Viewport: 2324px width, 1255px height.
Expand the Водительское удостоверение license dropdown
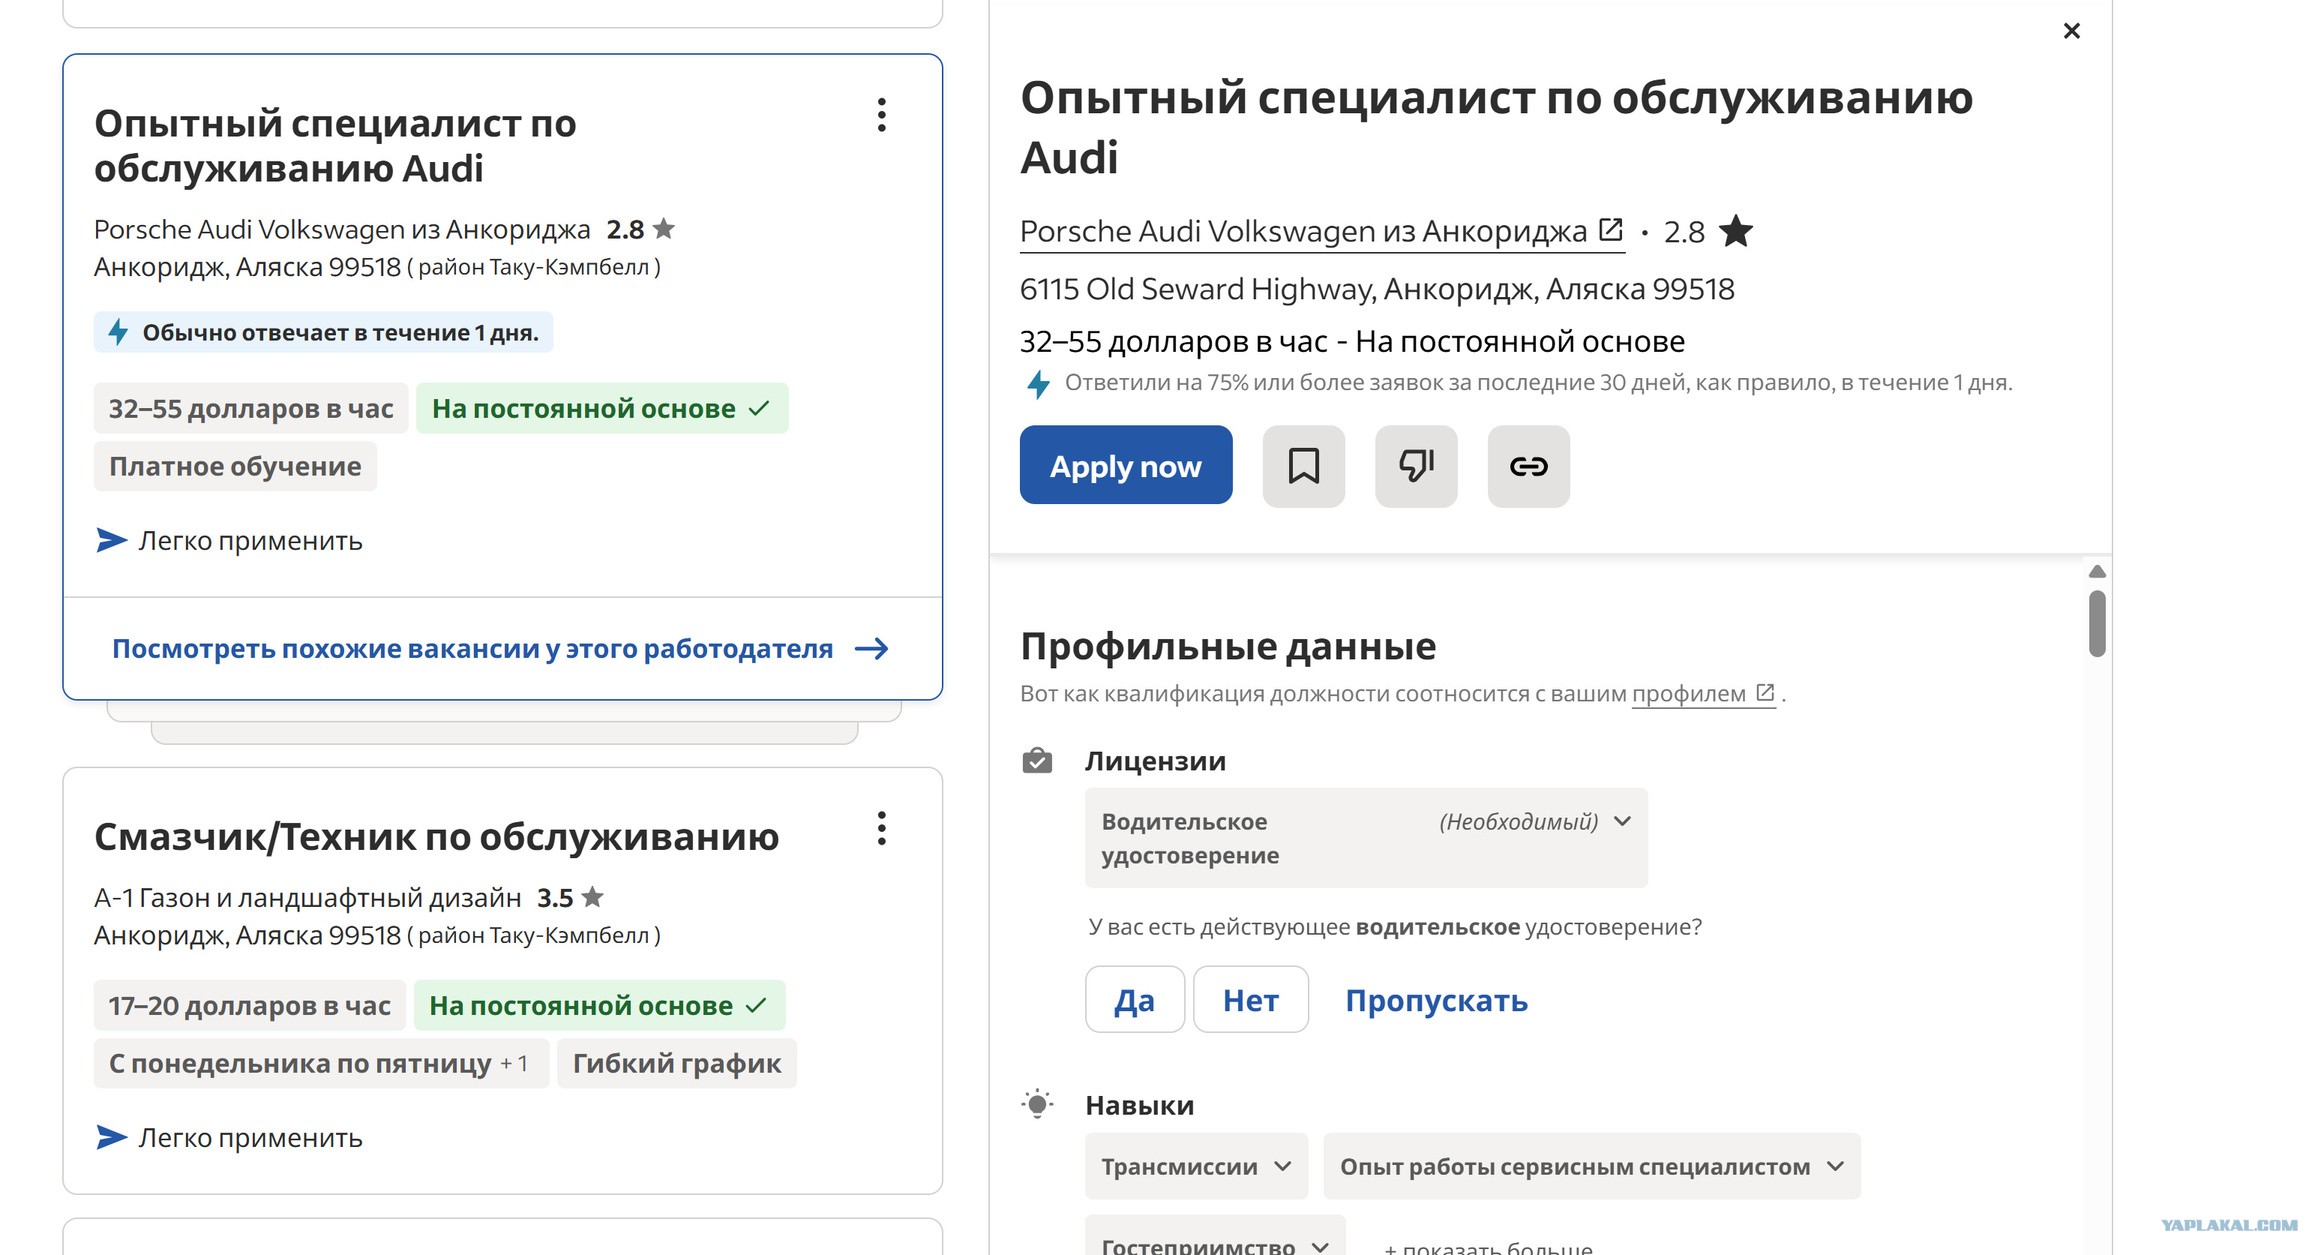coord(1366,838)
